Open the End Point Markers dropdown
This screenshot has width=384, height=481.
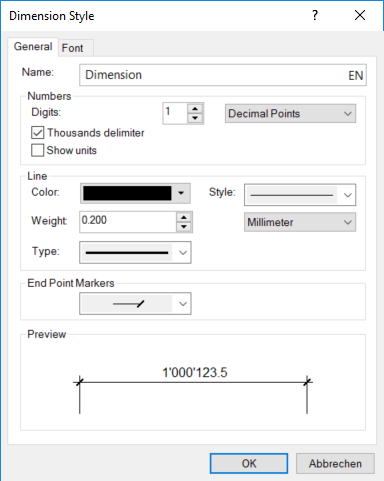point(135,304)
